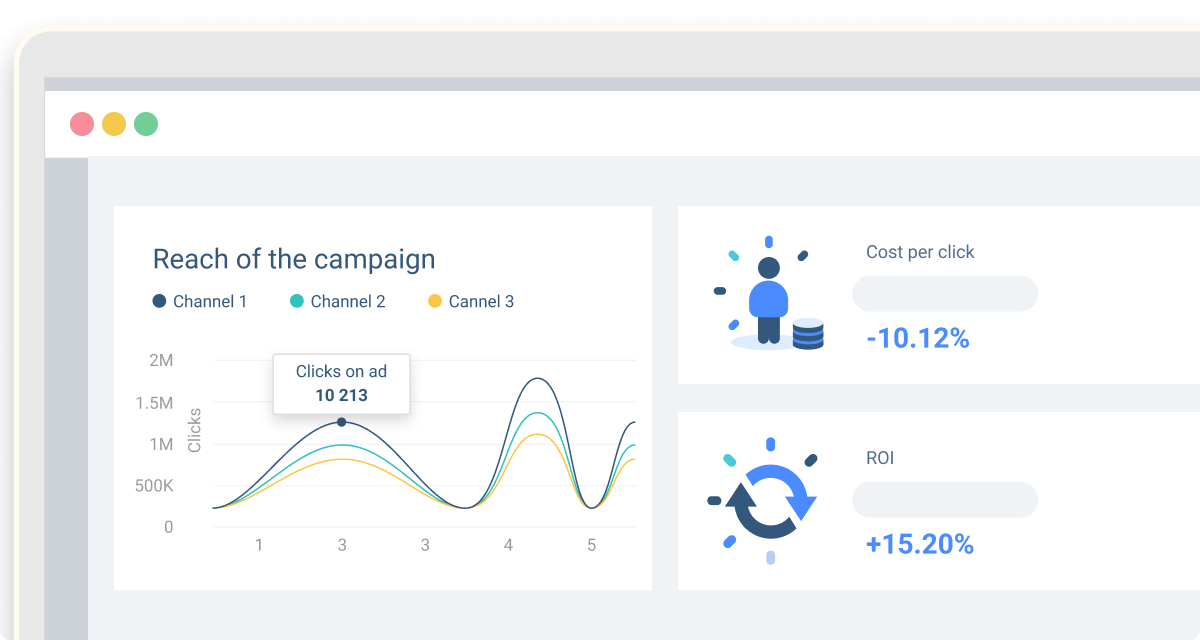Viewport: 1200px width, 640px height.
Task: Select the -10.12% value
Action: coord(918,338)
